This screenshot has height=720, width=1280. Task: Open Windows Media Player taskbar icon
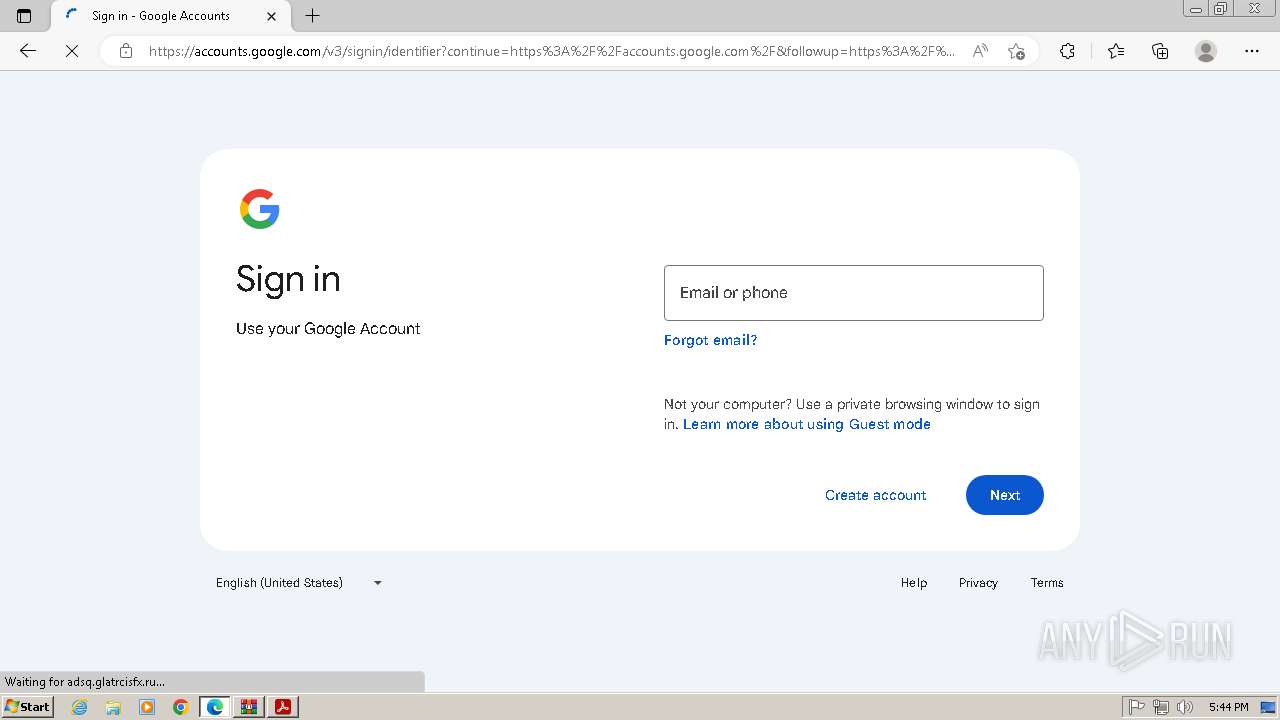[x=147, y=707]
